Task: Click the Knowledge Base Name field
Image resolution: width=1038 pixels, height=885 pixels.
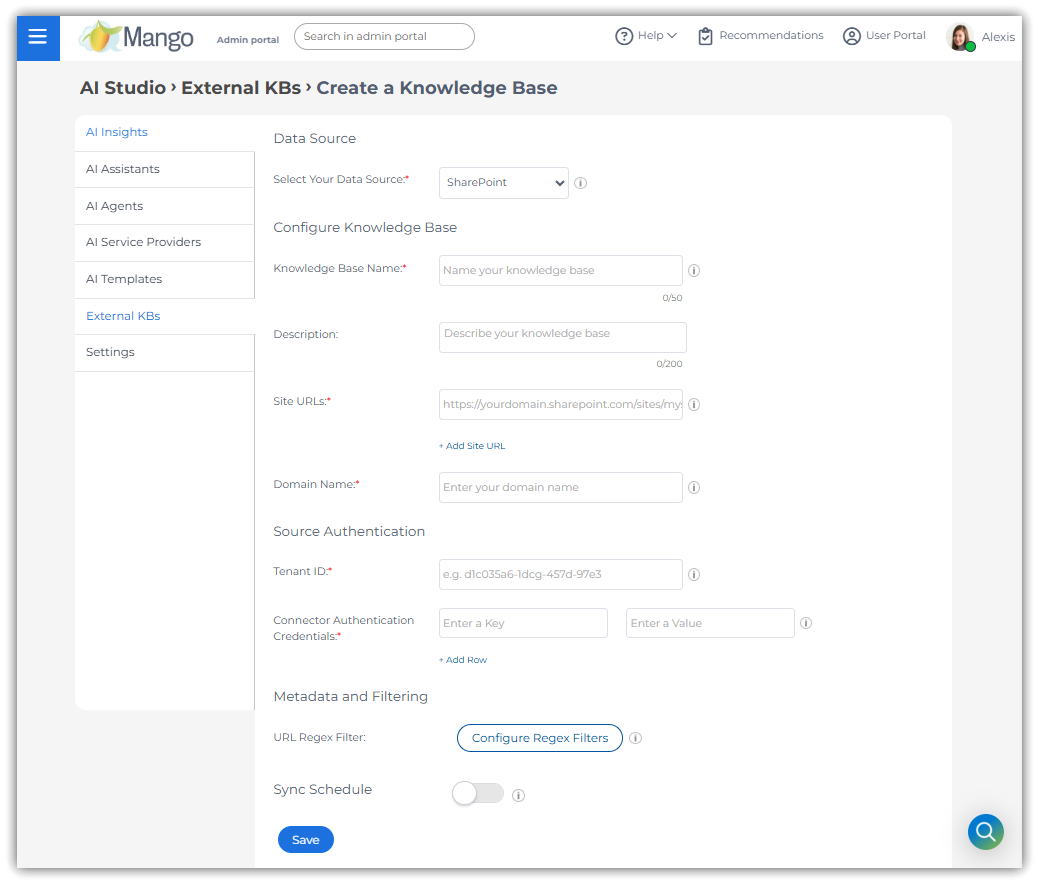Action: (560, 271)
